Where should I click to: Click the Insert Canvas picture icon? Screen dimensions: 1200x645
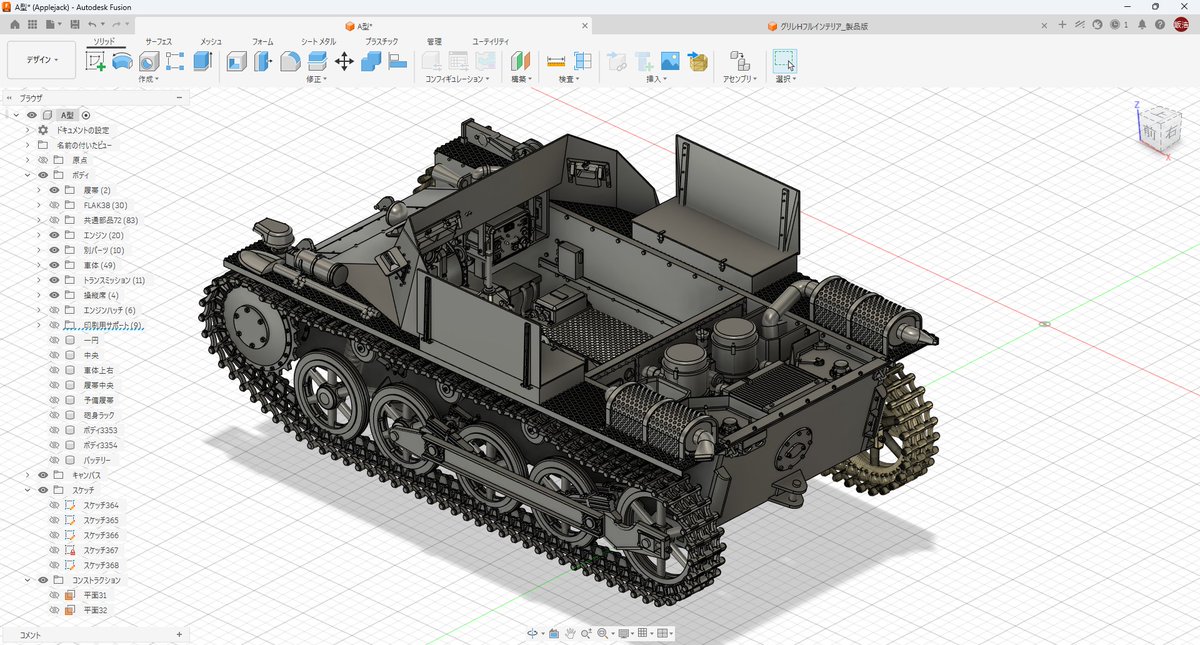pyautogui.click(x=670, y=61)
